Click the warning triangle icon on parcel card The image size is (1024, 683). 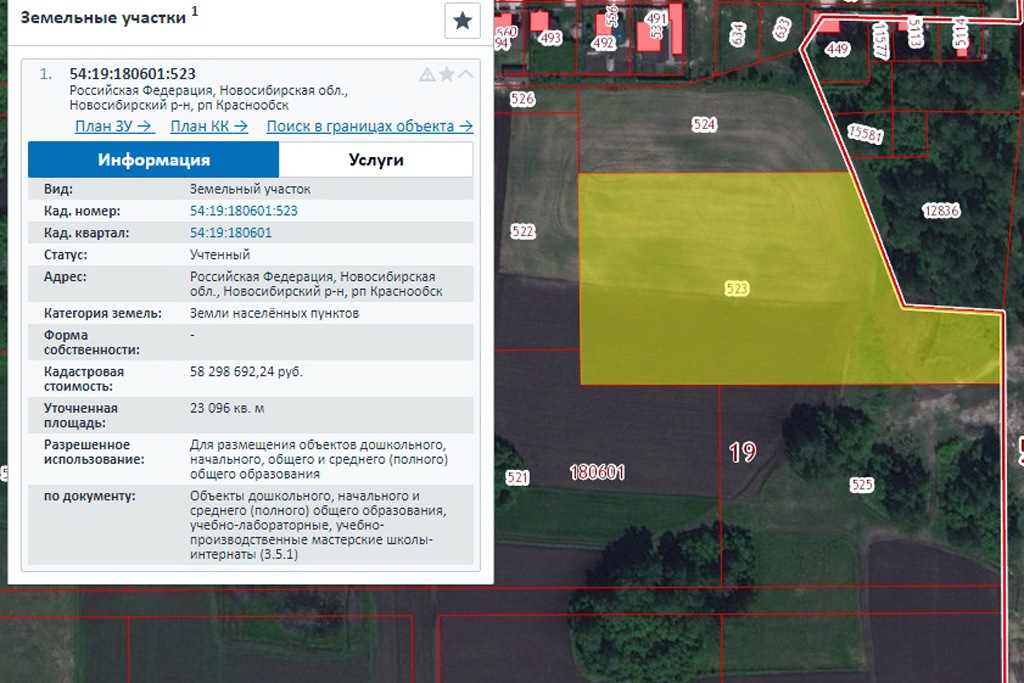[427, 74]
